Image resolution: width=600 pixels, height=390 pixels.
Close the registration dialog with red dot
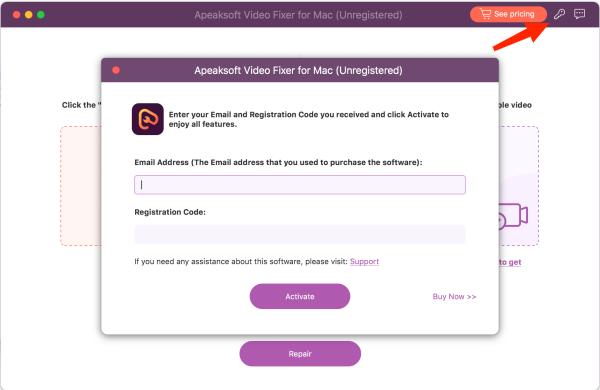(x=116, y=70)
